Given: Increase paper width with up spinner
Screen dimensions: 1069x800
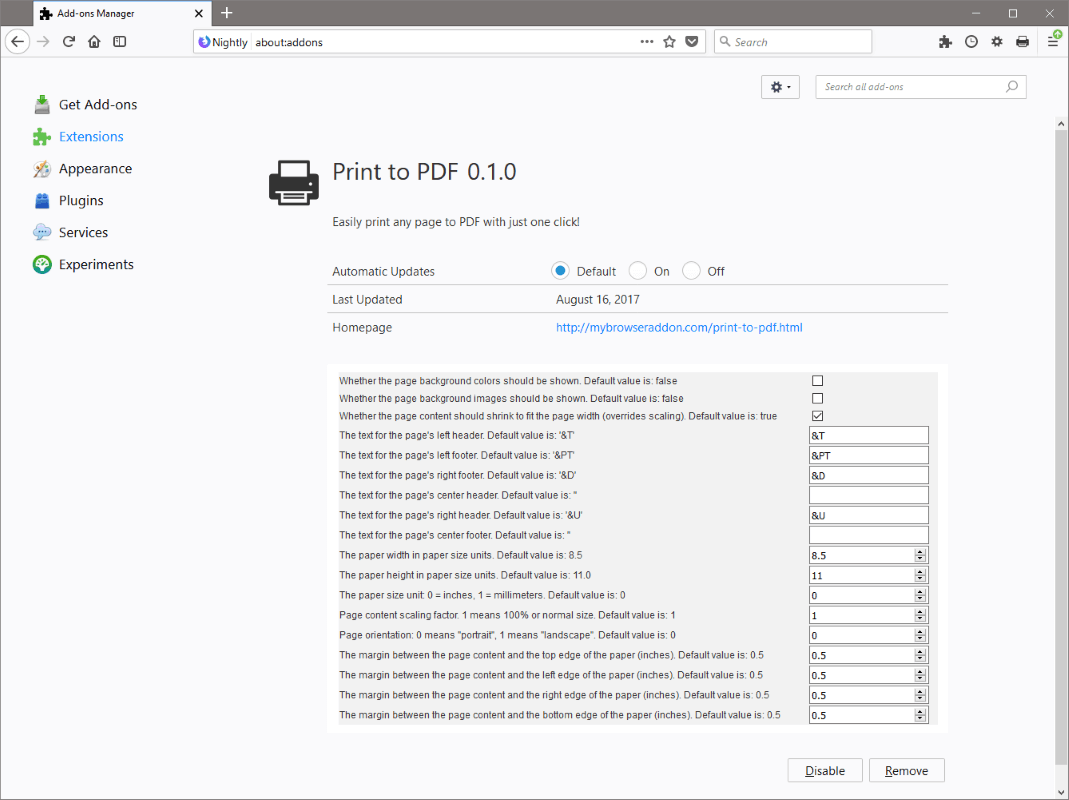Looking at the screenshot, I should point(920,551).
